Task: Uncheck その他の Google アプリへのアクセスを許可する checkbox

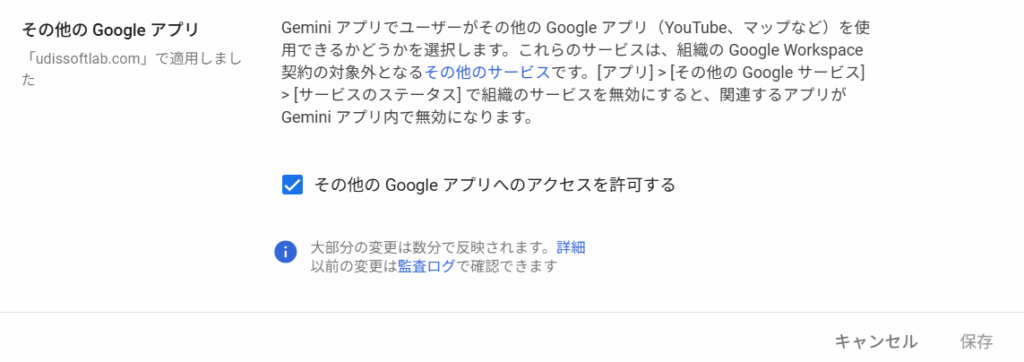Action: [x=292, y=185]
